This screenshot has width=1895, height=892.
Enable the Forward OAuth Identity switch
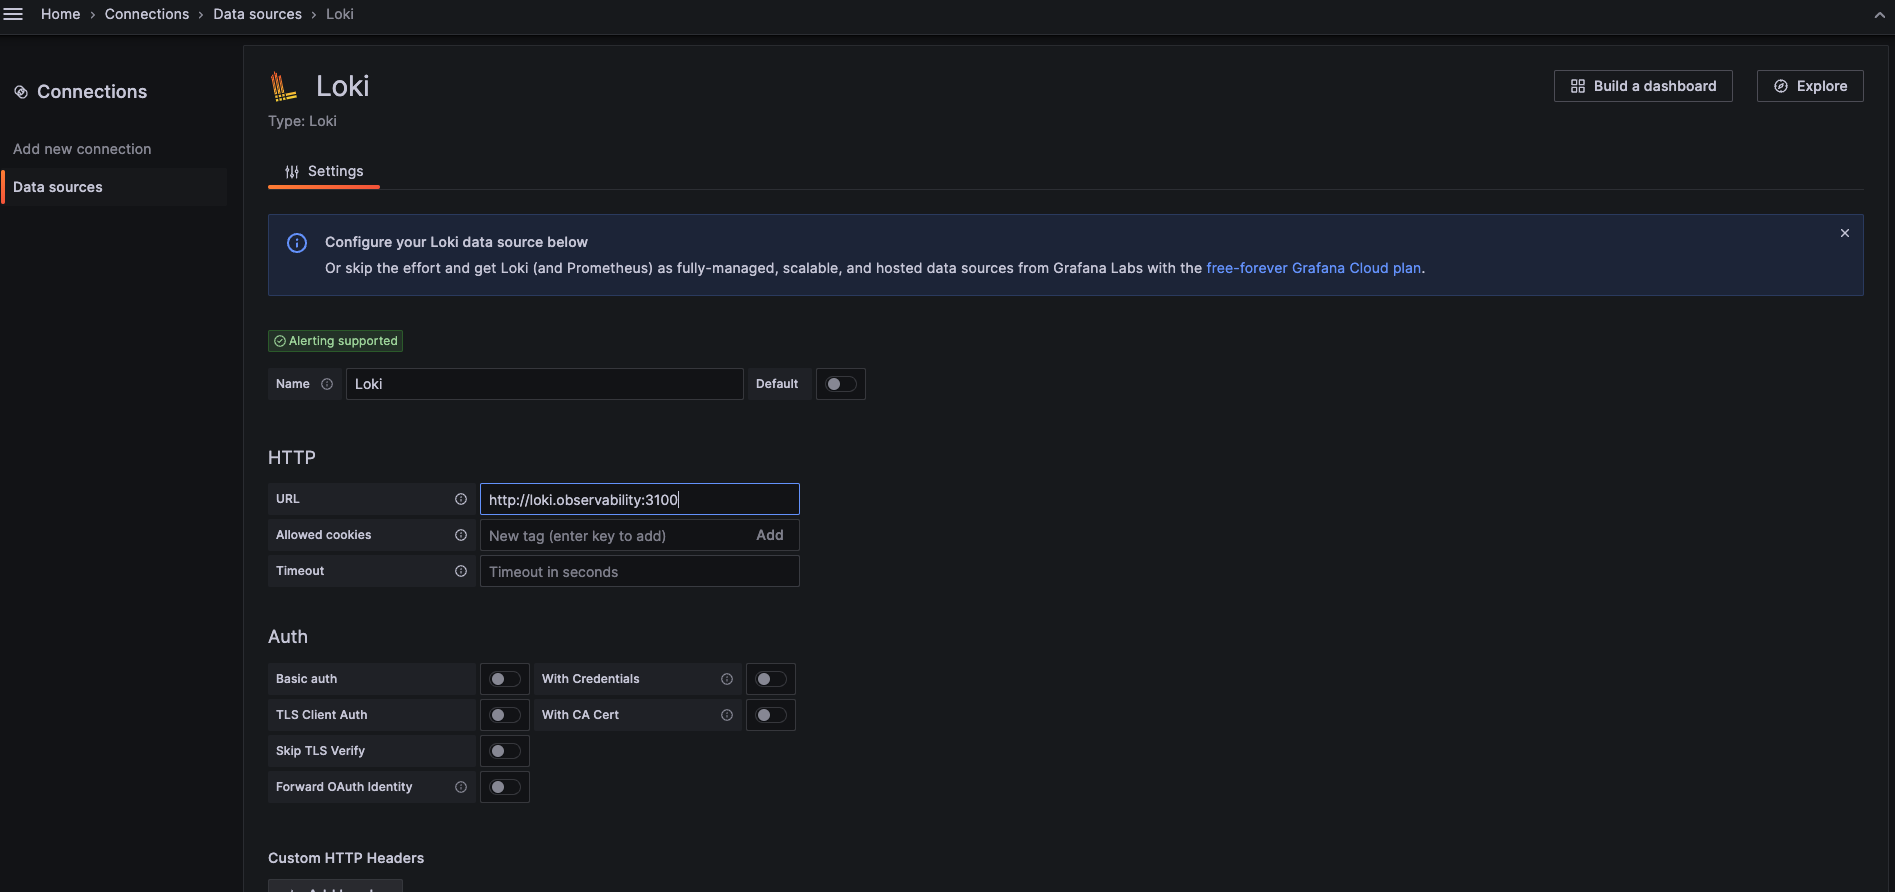(505, 787)
